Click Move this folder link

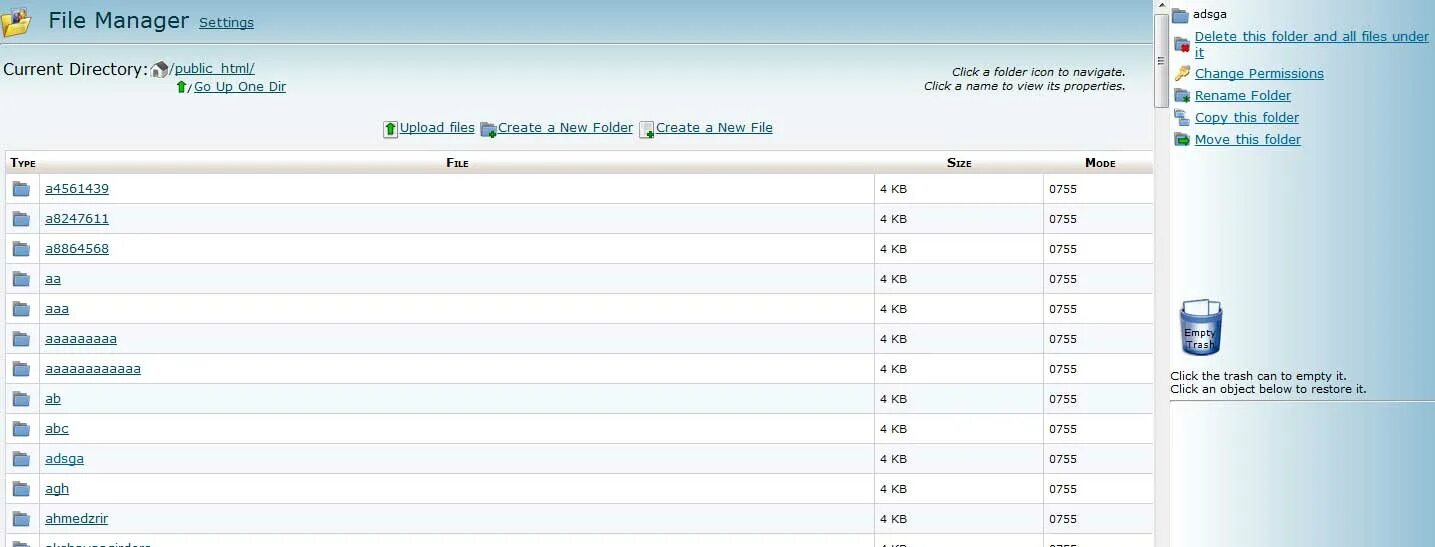(x=1248, y=140)
